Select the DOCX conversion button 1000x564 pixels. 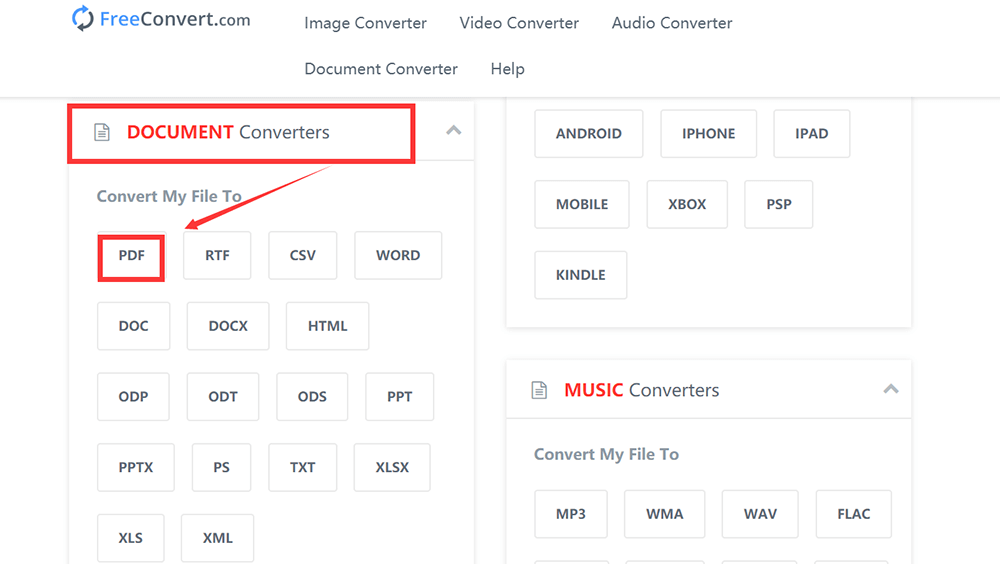pyautogui.click(x=228, y=326)
